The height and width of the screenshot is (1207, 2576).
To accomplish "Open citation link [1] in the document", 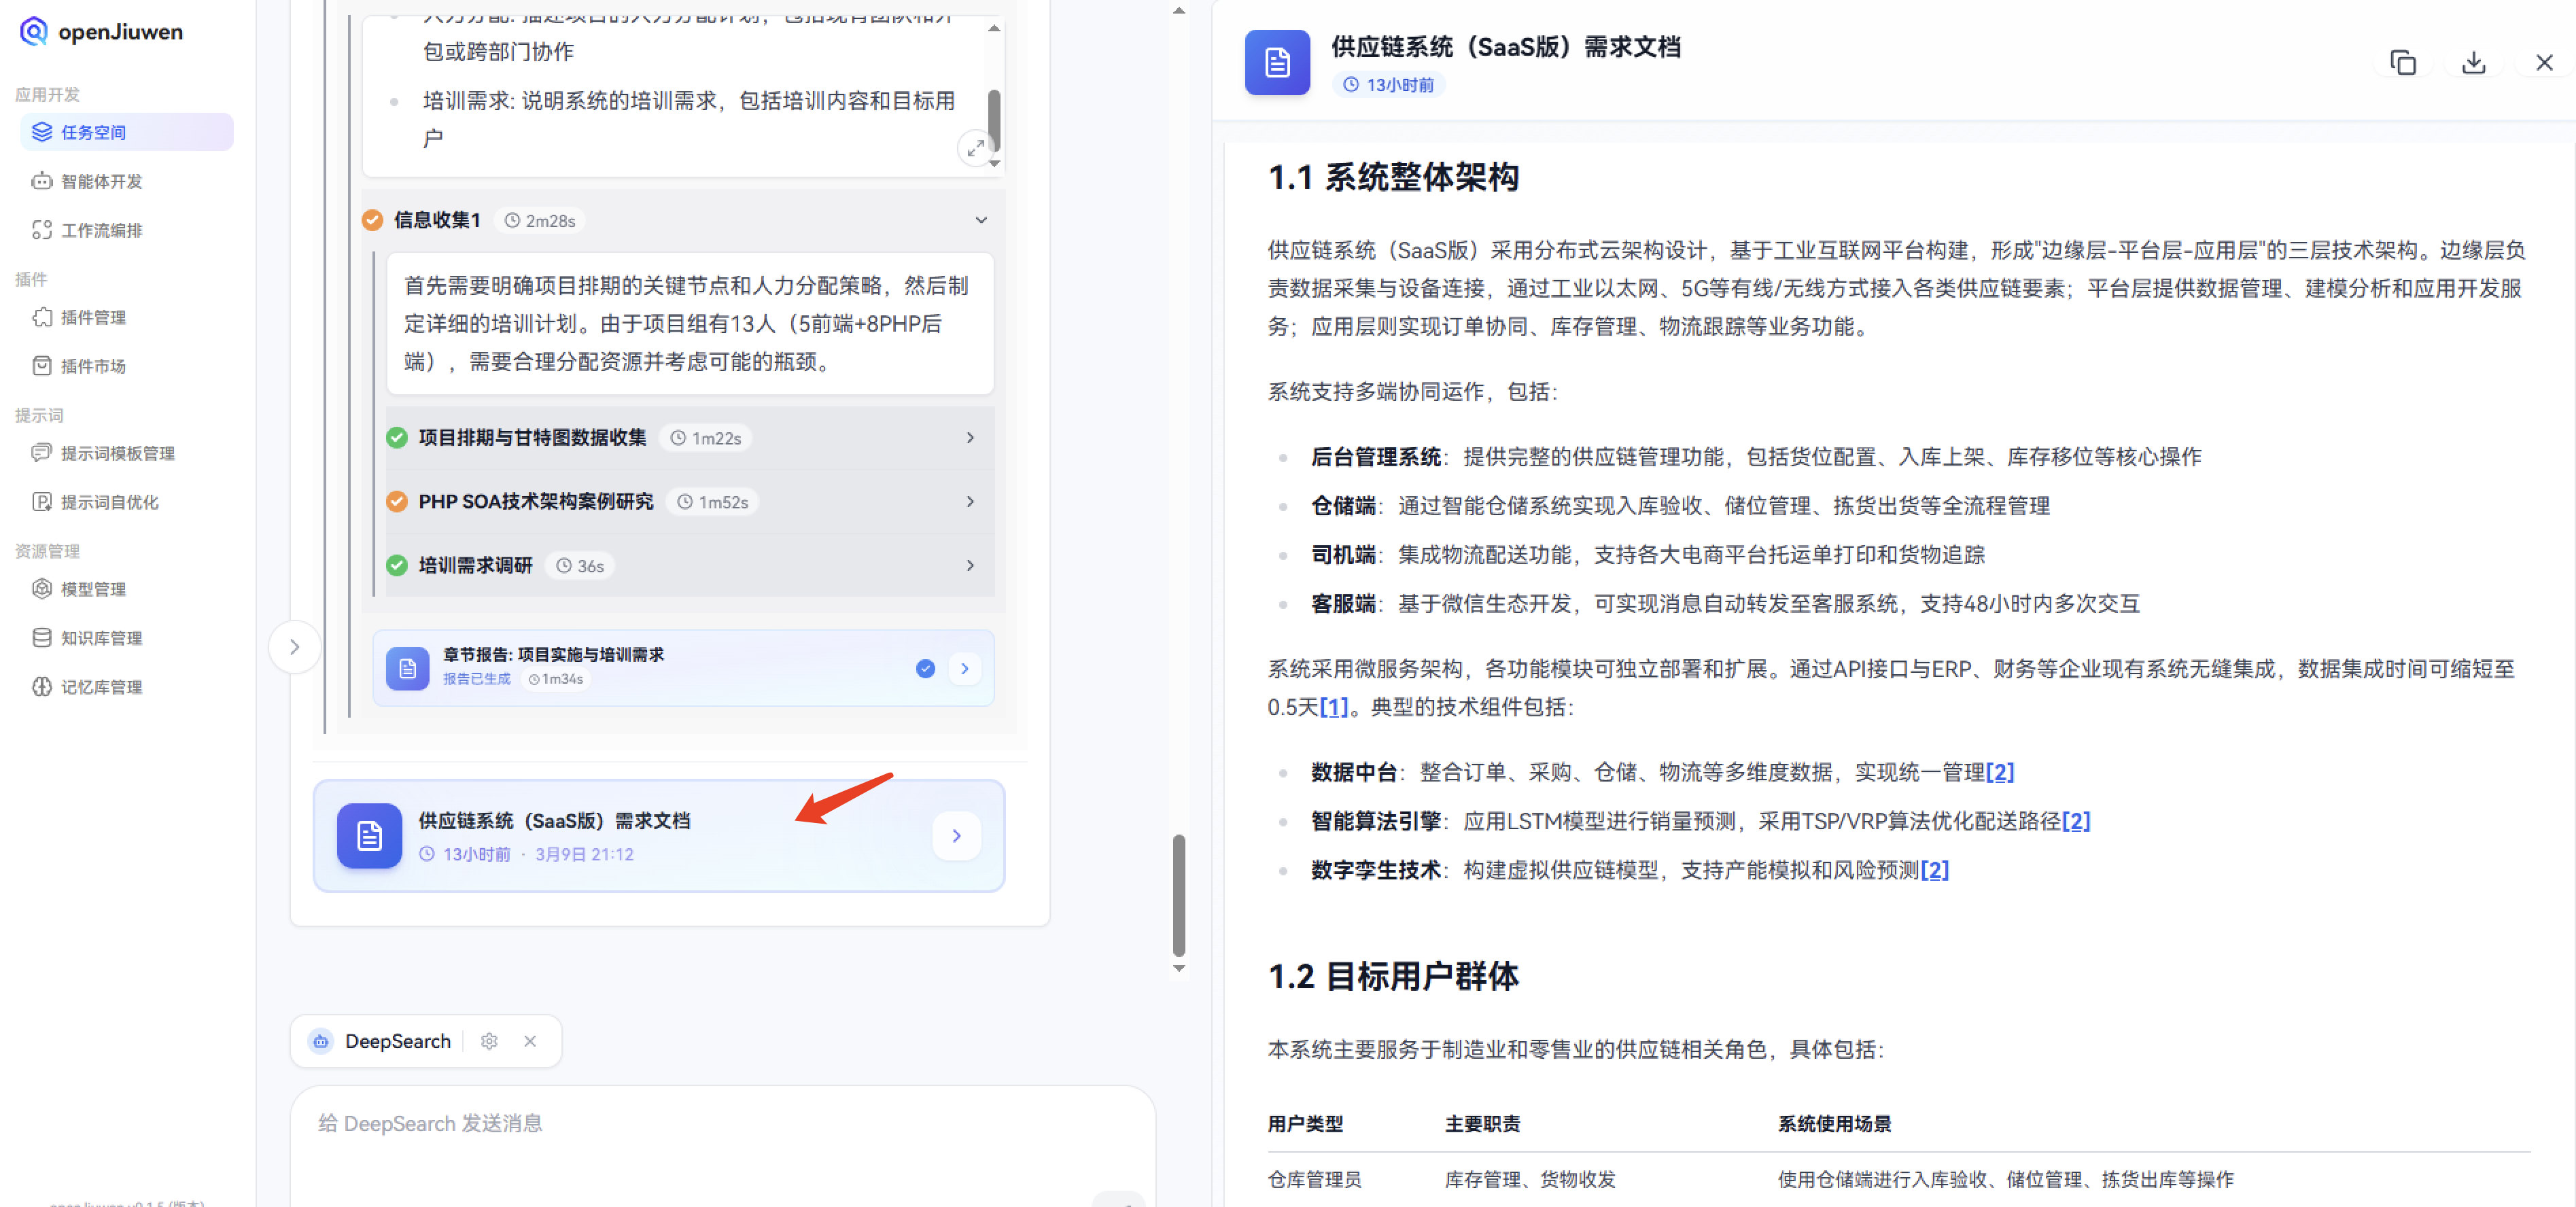I will point(1334,707).
